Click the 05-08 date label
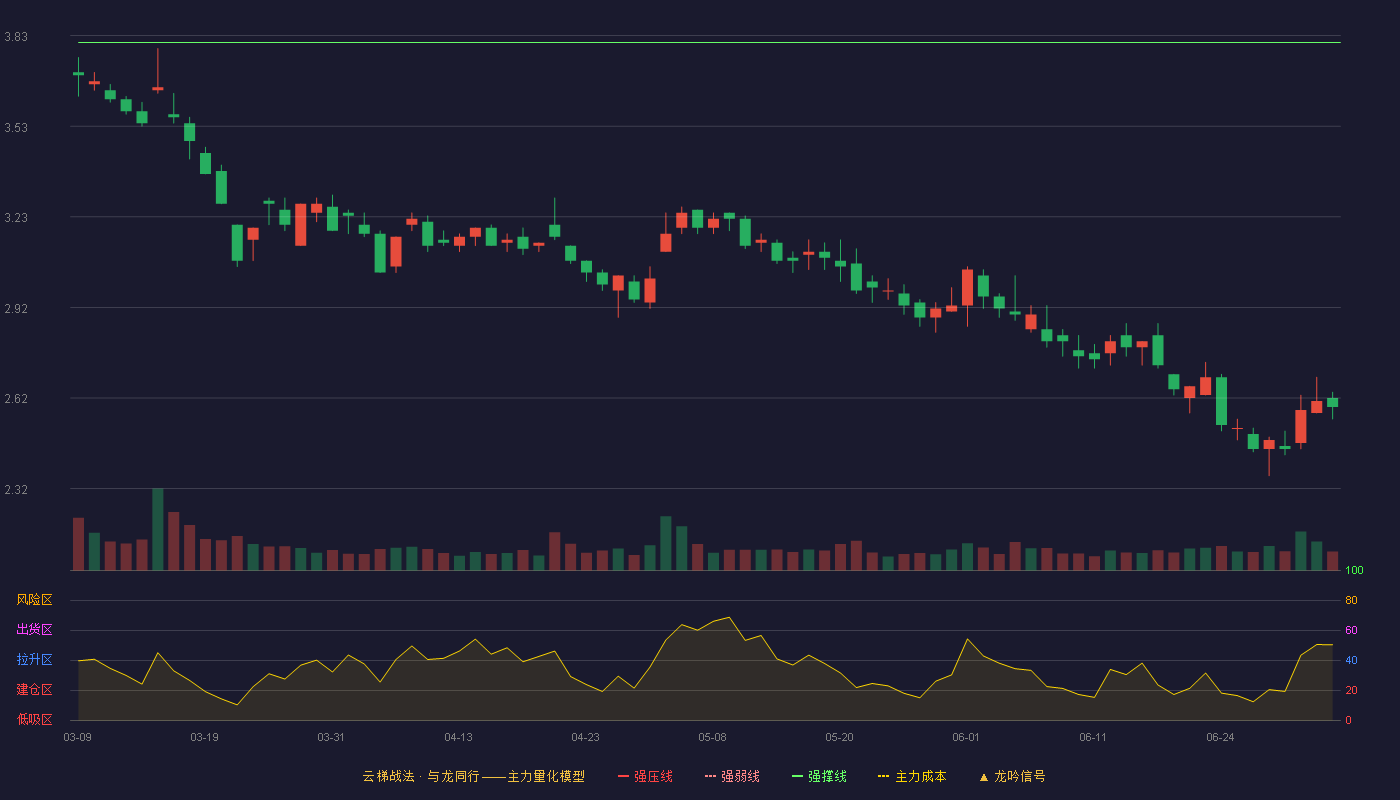This screenshot has height=800, width=1400. [x=712, y=737]
